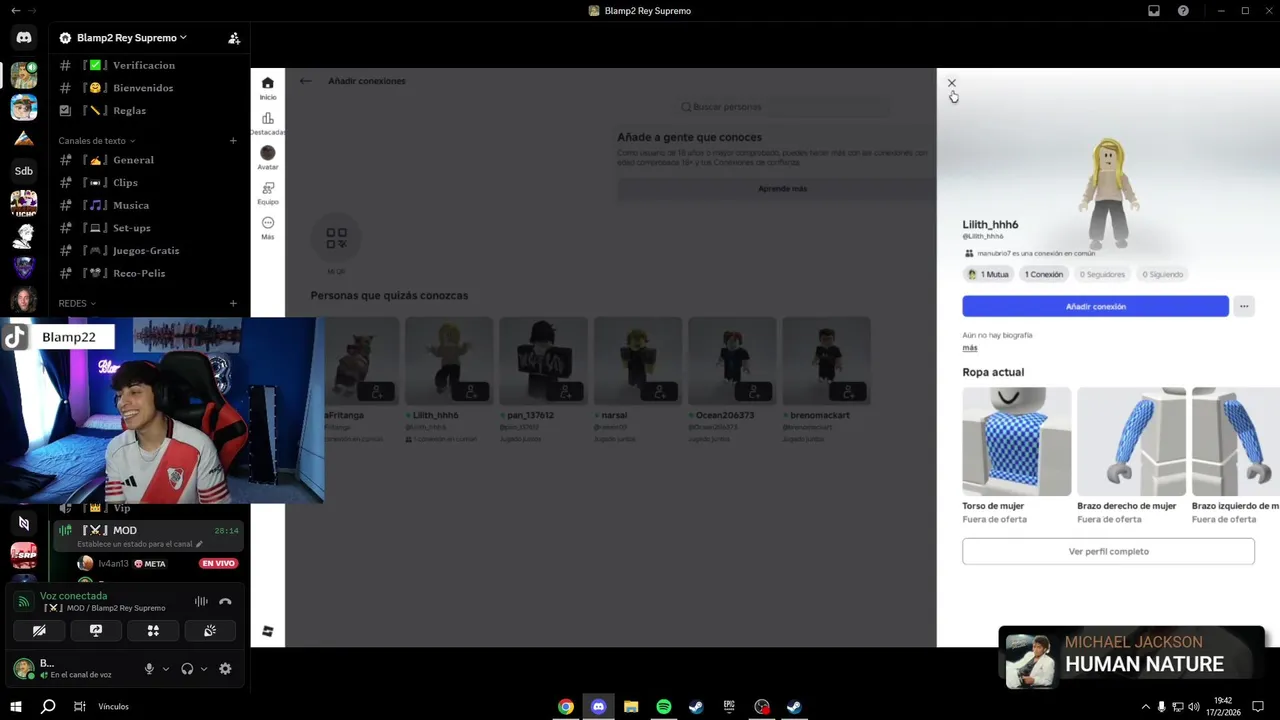Expand biography with más link

click(x=970, y=348)
